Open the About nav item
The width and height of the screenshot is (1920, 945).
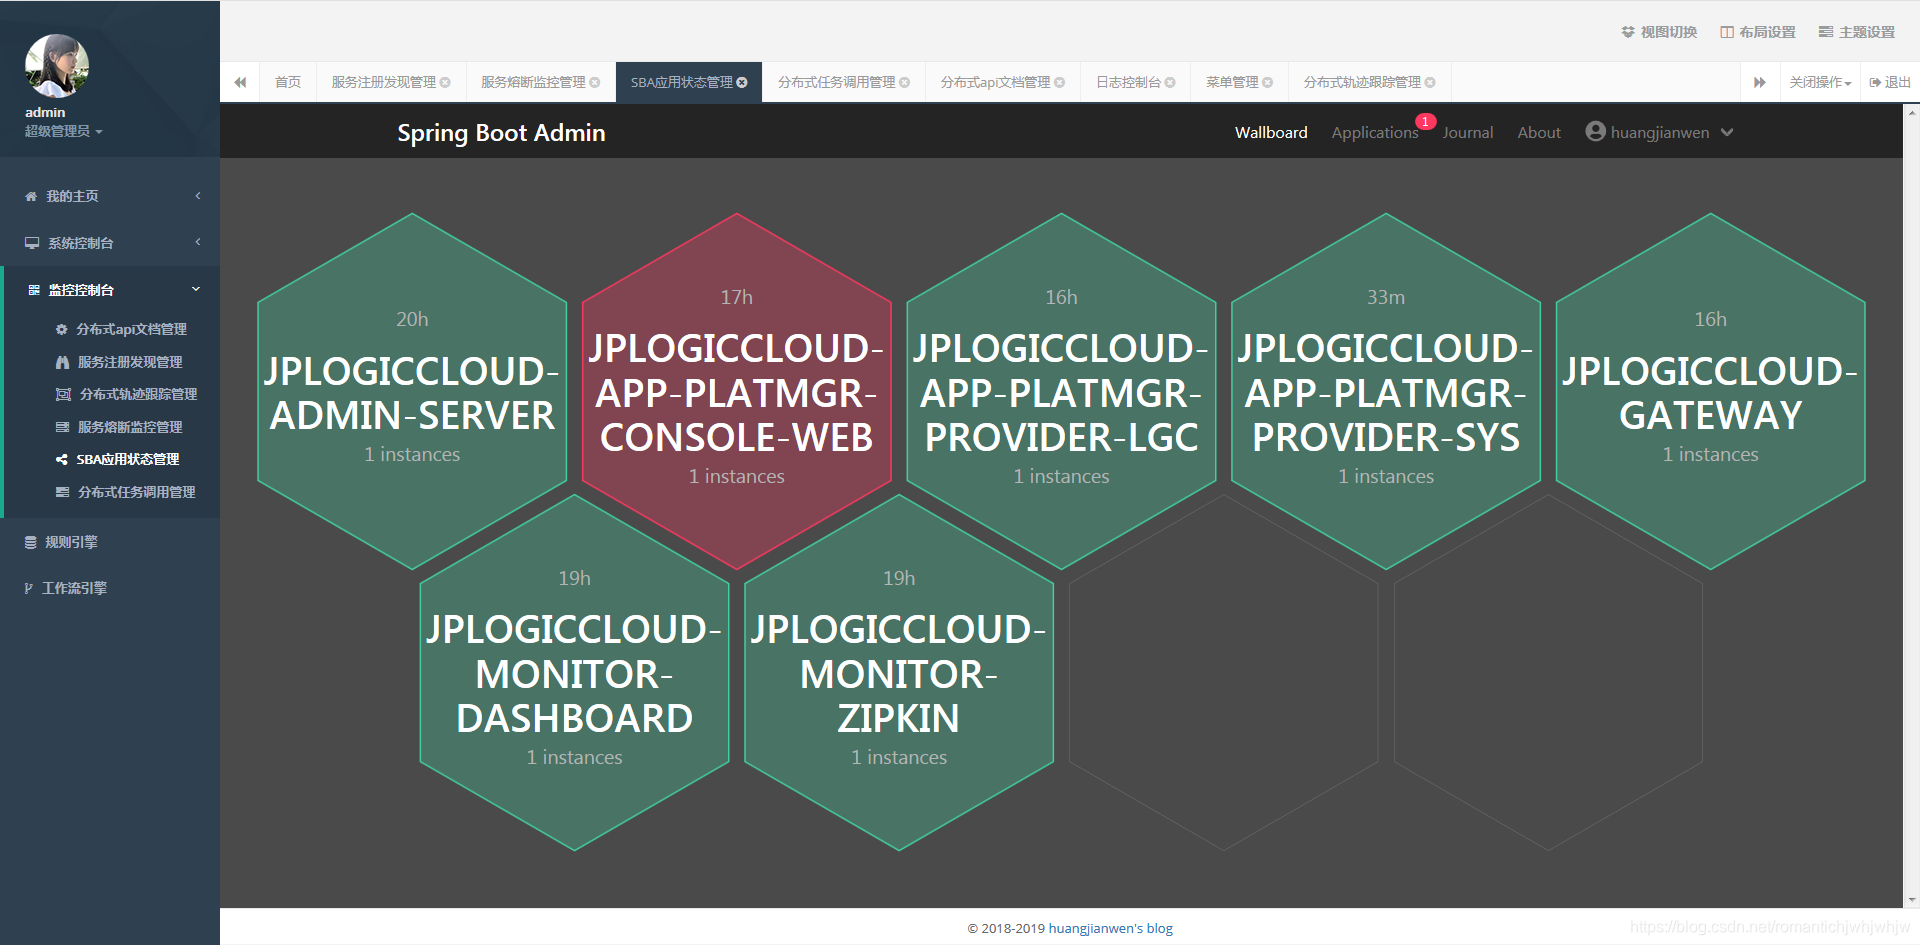(x=1539, y=132)
